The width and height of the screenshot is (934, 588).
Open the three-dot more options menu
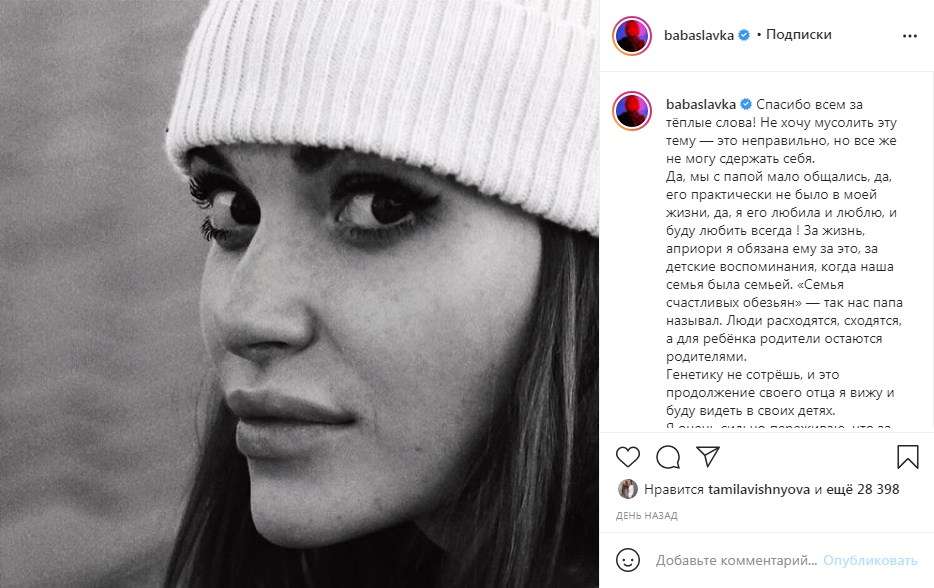910,36
